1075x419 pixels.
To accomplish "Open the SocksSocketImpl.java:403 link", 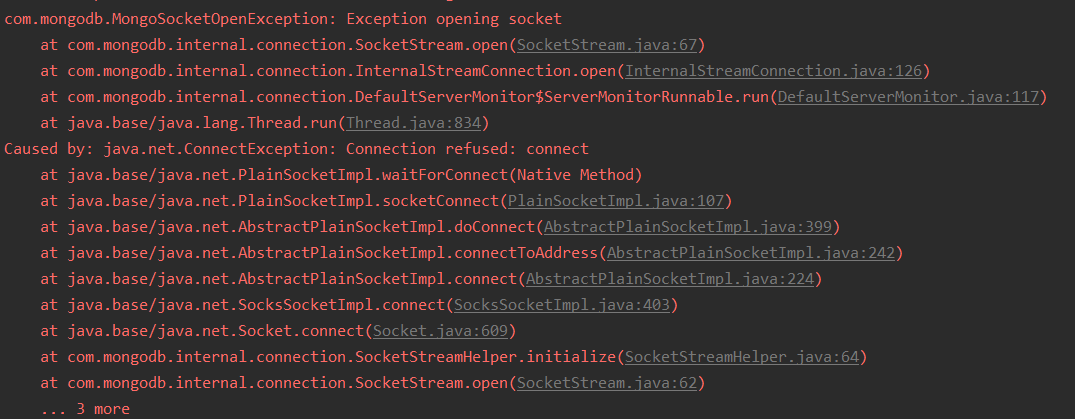I will pyautogui.click(x=561, y=305).
